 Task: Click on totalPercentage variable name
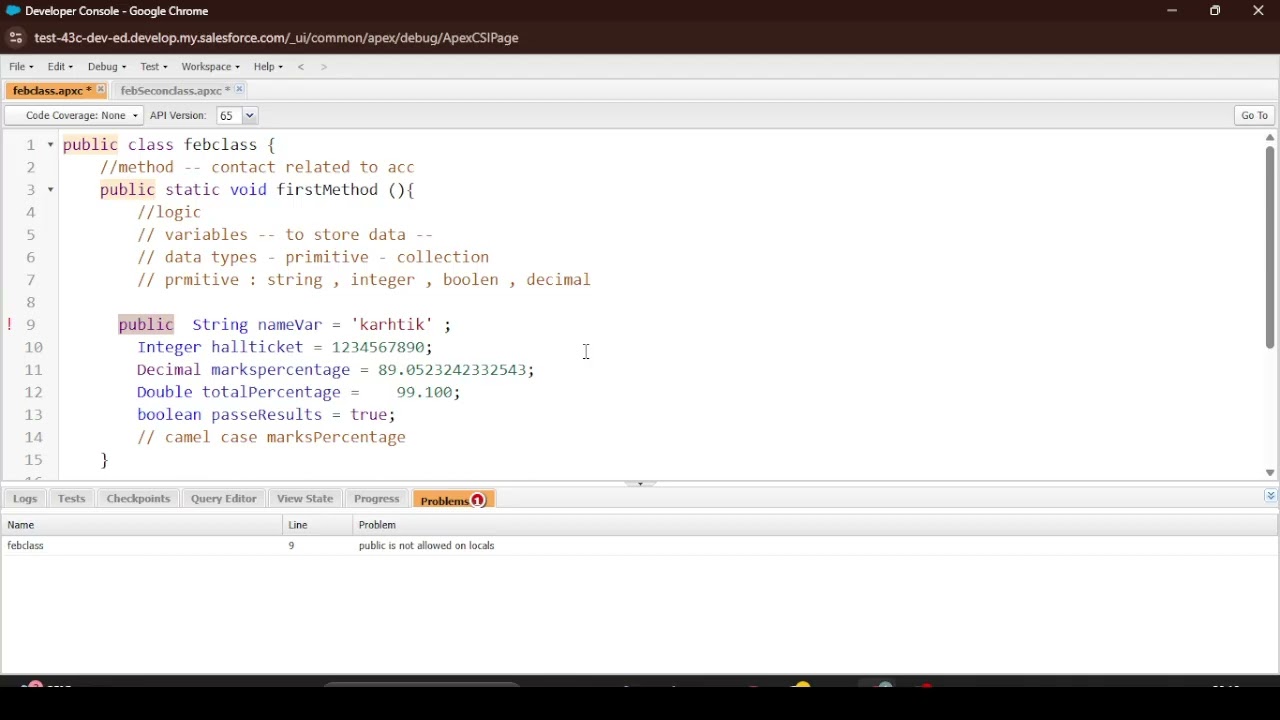271,392
